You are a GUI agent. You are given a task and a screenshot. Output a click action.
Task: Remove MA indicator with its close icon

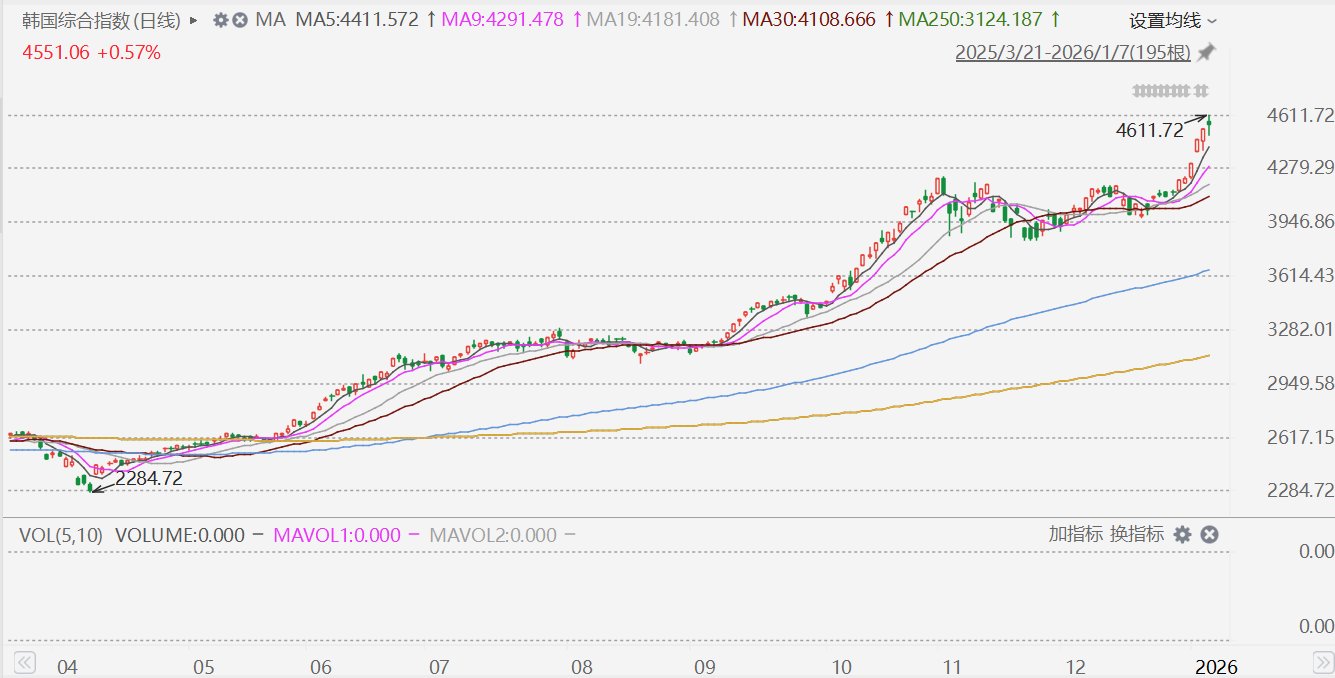(x=240, y=20)
